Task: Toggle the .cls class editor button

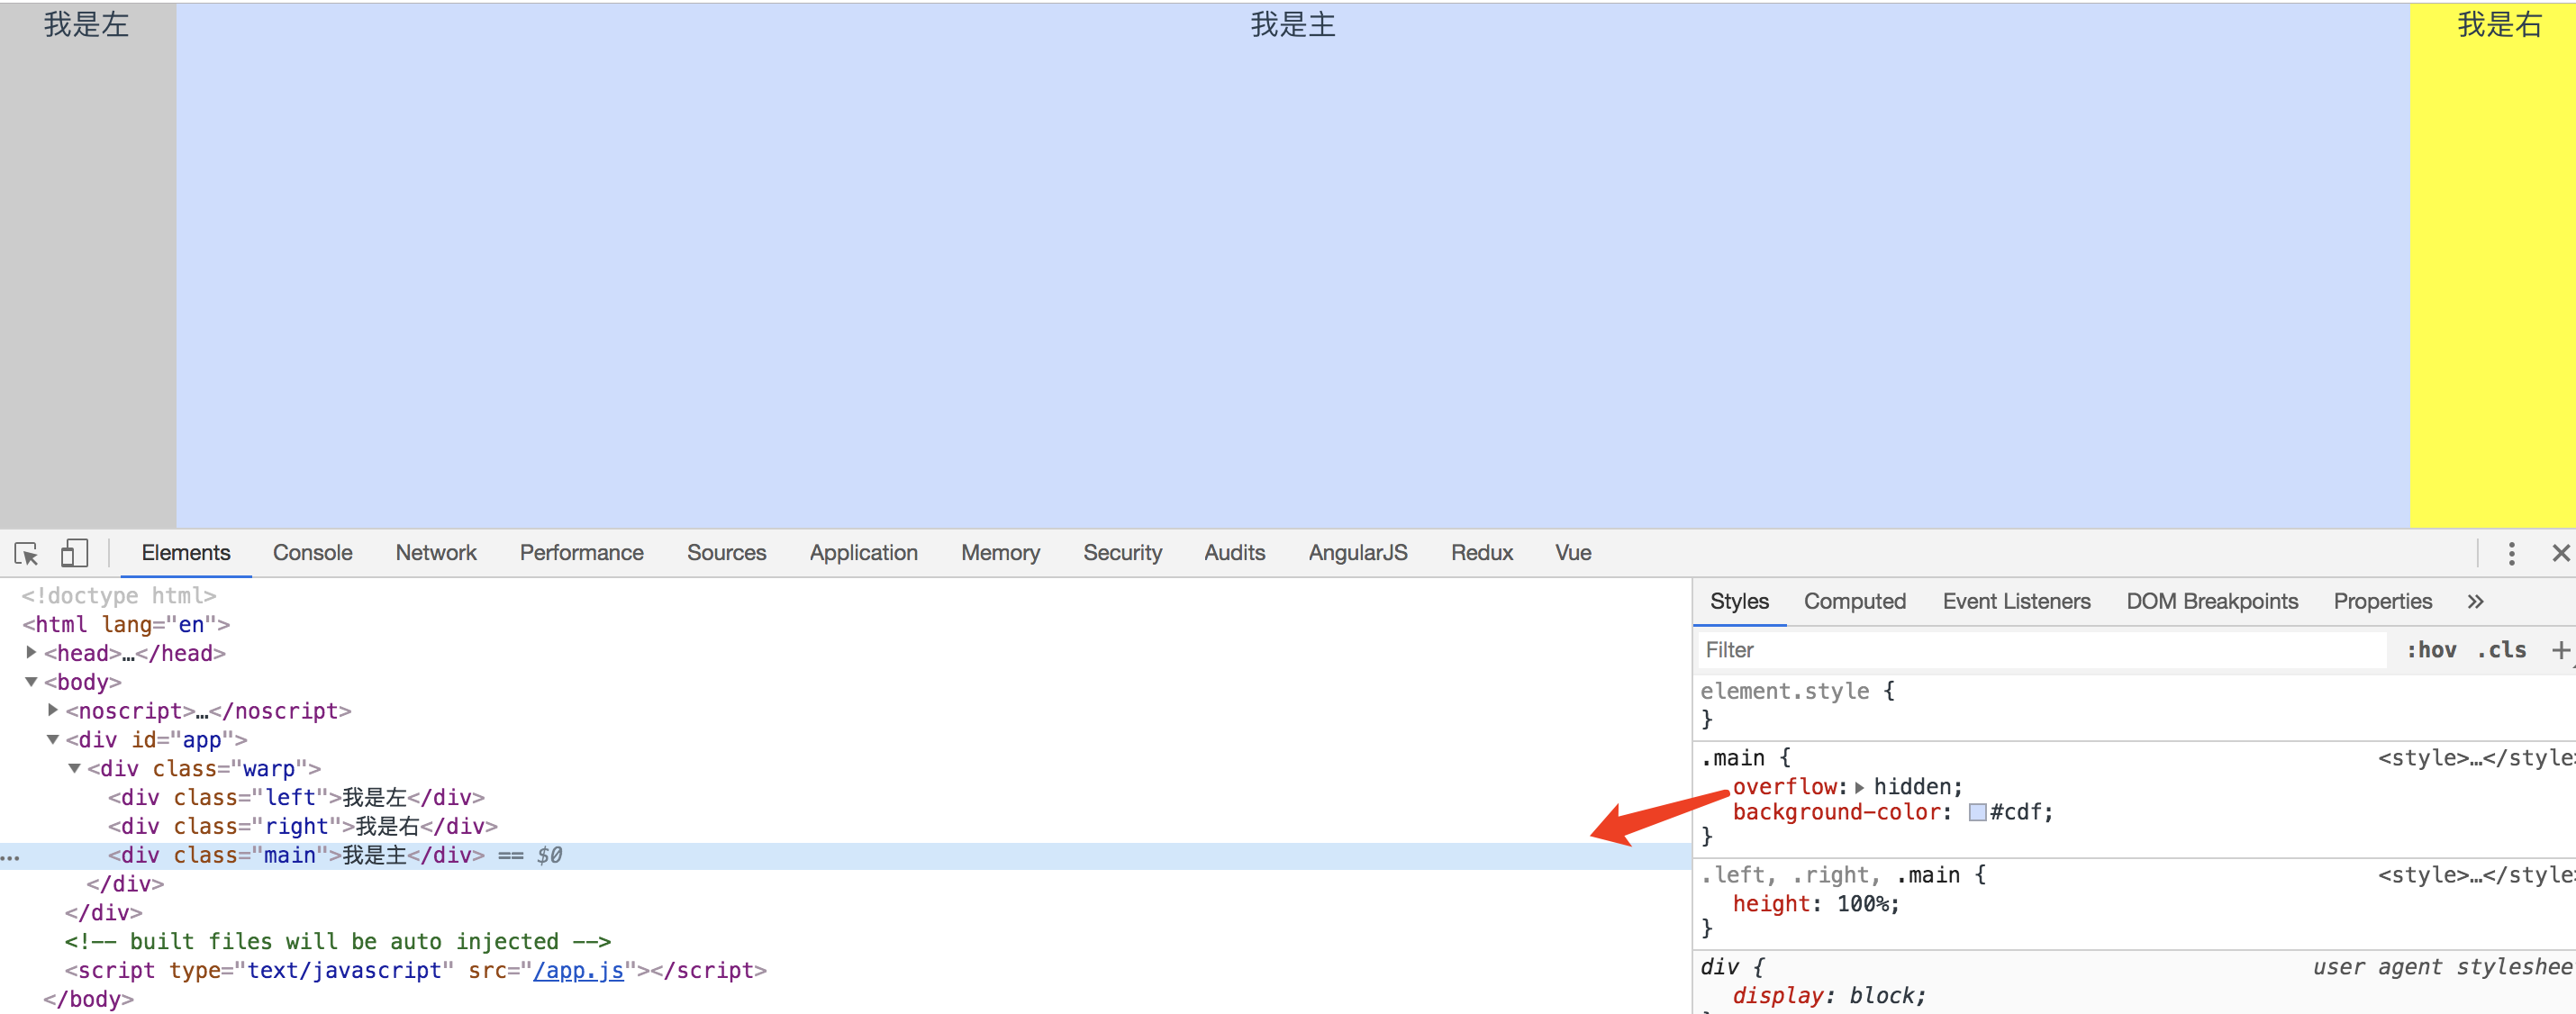Action: 2501,650
